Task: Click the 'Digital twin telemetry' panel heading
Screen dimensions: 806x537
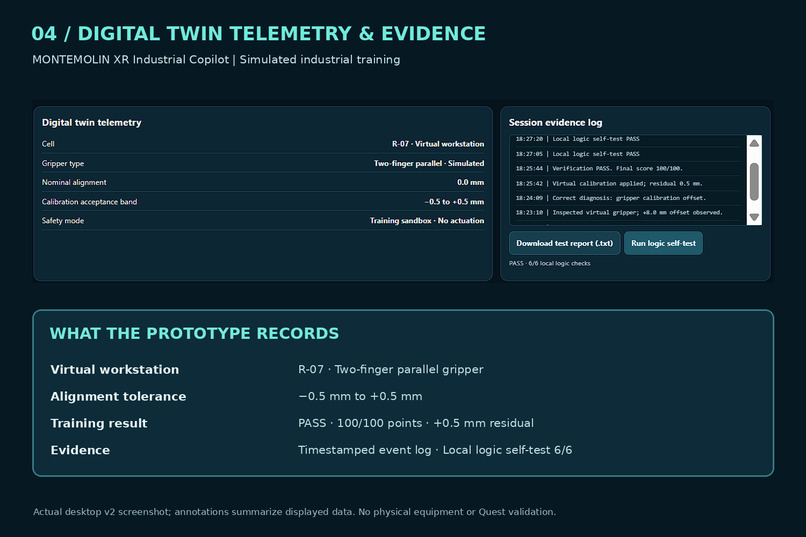Action: [x=91, y=122]
